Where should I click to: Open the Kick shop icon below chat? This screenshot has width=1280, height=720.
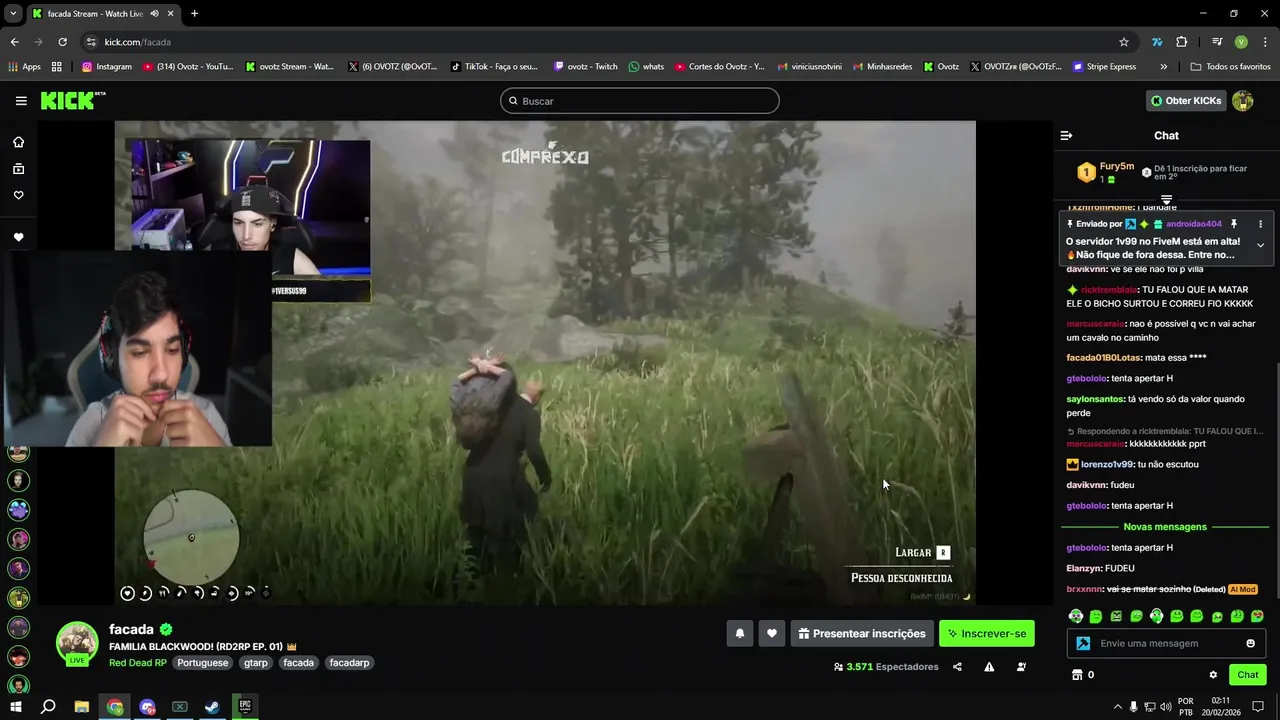pos(1077,675)
